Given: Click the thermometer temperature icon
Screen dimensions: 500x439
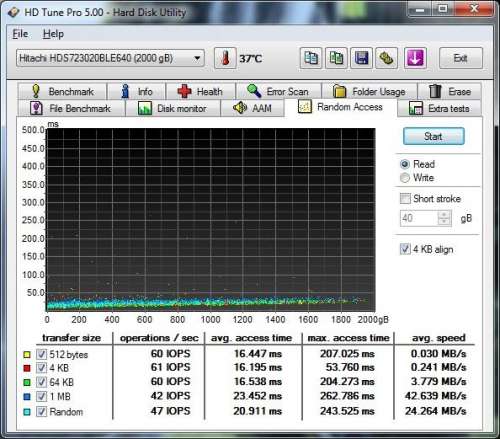Looking at the screenshot, I should (225, 58).
